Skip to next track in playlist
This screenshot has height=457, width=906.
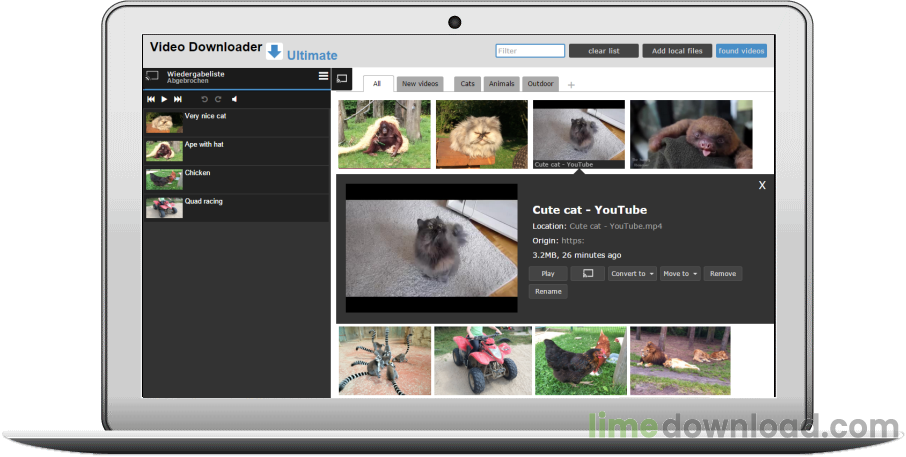click(178, 99)
